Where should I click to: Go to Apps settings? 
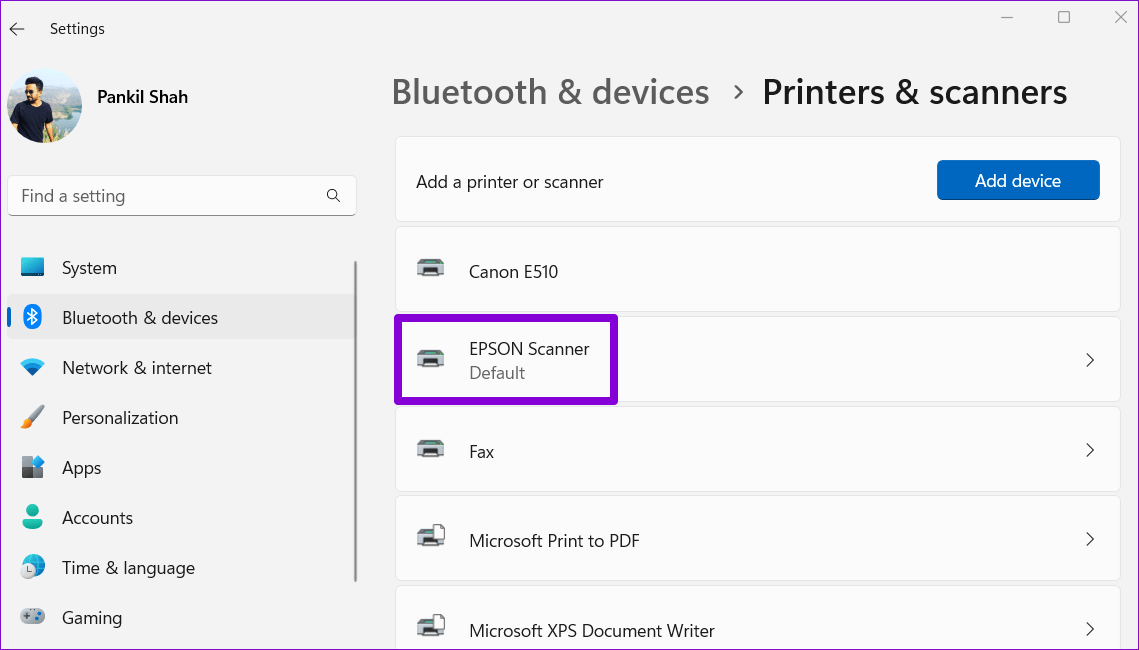[180, 468]
